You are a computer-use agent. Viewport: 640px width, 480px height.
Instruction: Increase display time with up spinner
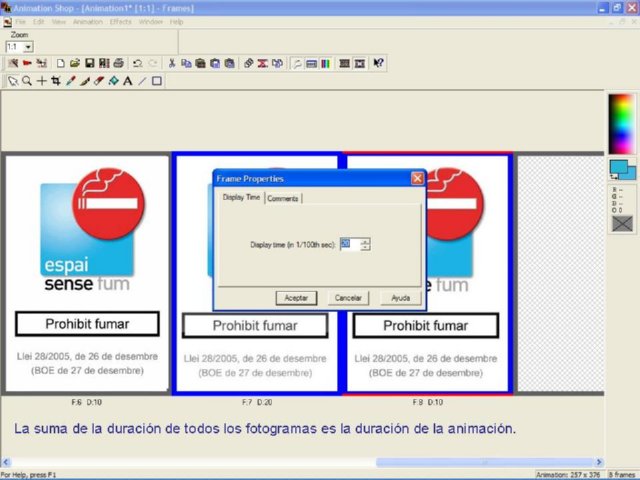click(x=365, y=242)
